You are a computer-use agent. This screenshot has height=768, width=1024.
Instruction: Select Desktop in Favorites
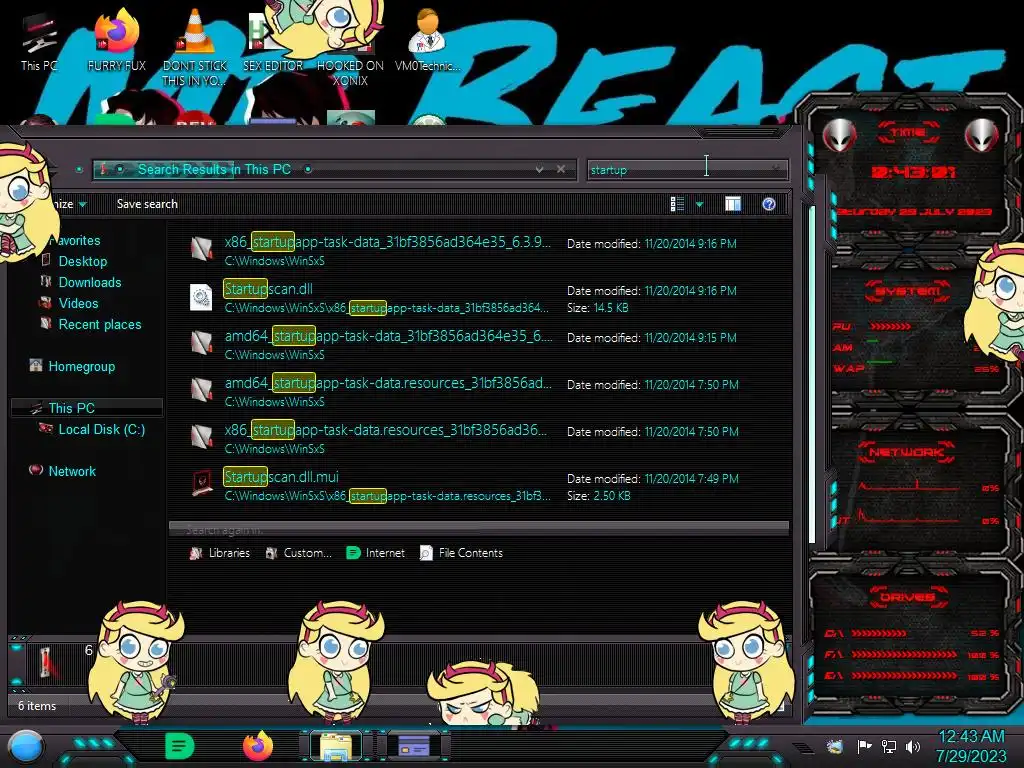coord(83,261)
